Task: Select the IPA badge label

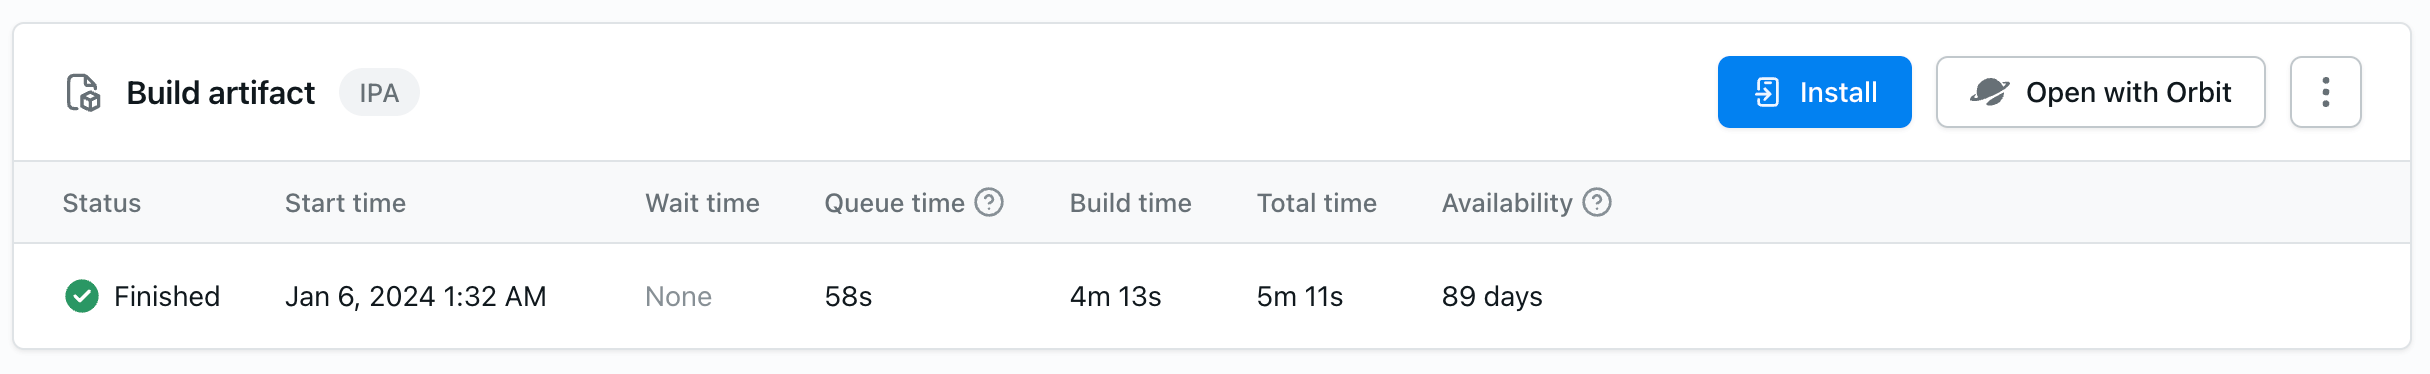Action: point(379,92)
